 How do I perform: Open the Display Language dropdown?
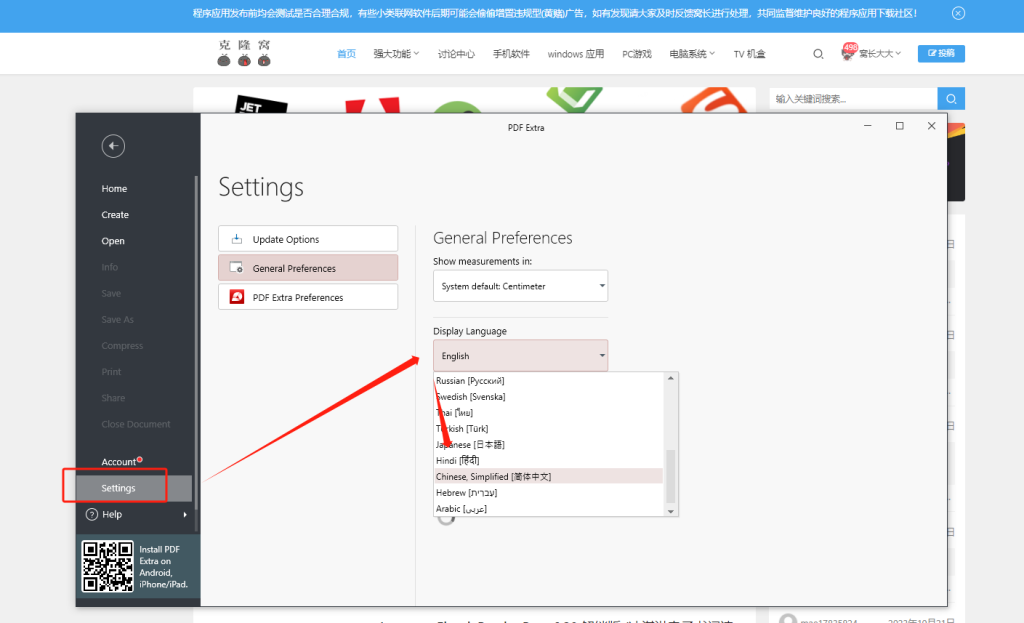[x=520, y=356]
